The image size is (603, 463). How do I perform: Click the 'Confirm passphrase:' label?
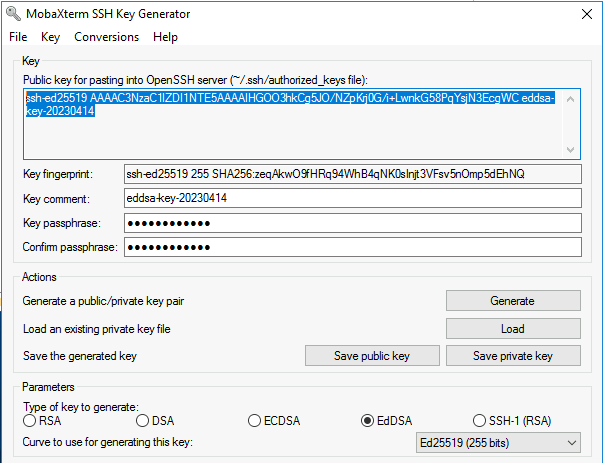coord(70,247)
